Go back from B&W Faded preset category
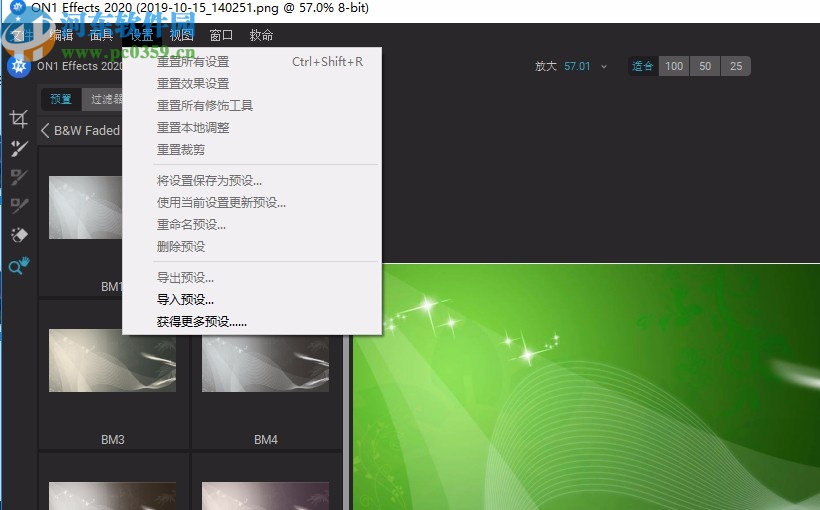The image size is (820, 510). tap(45, 130)
